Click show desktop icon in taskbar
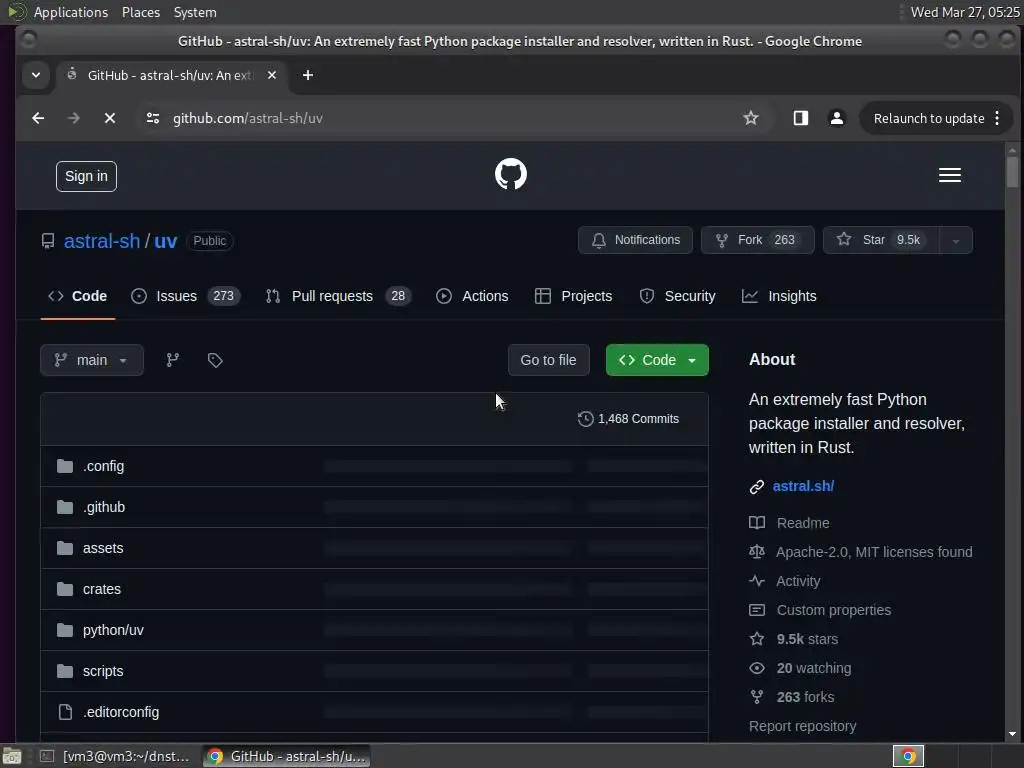This screenshot has height=768, width=1024. [12, 756]
